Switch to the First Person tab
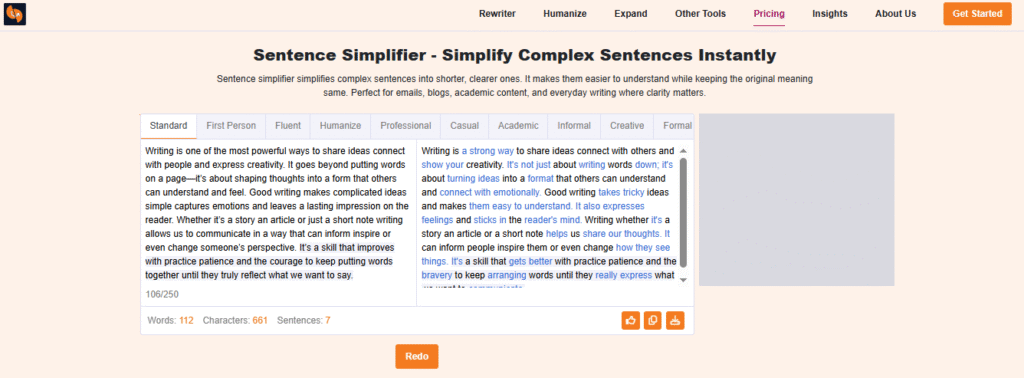The width and height of the screenshot is (1024, 378). [231, 126]
